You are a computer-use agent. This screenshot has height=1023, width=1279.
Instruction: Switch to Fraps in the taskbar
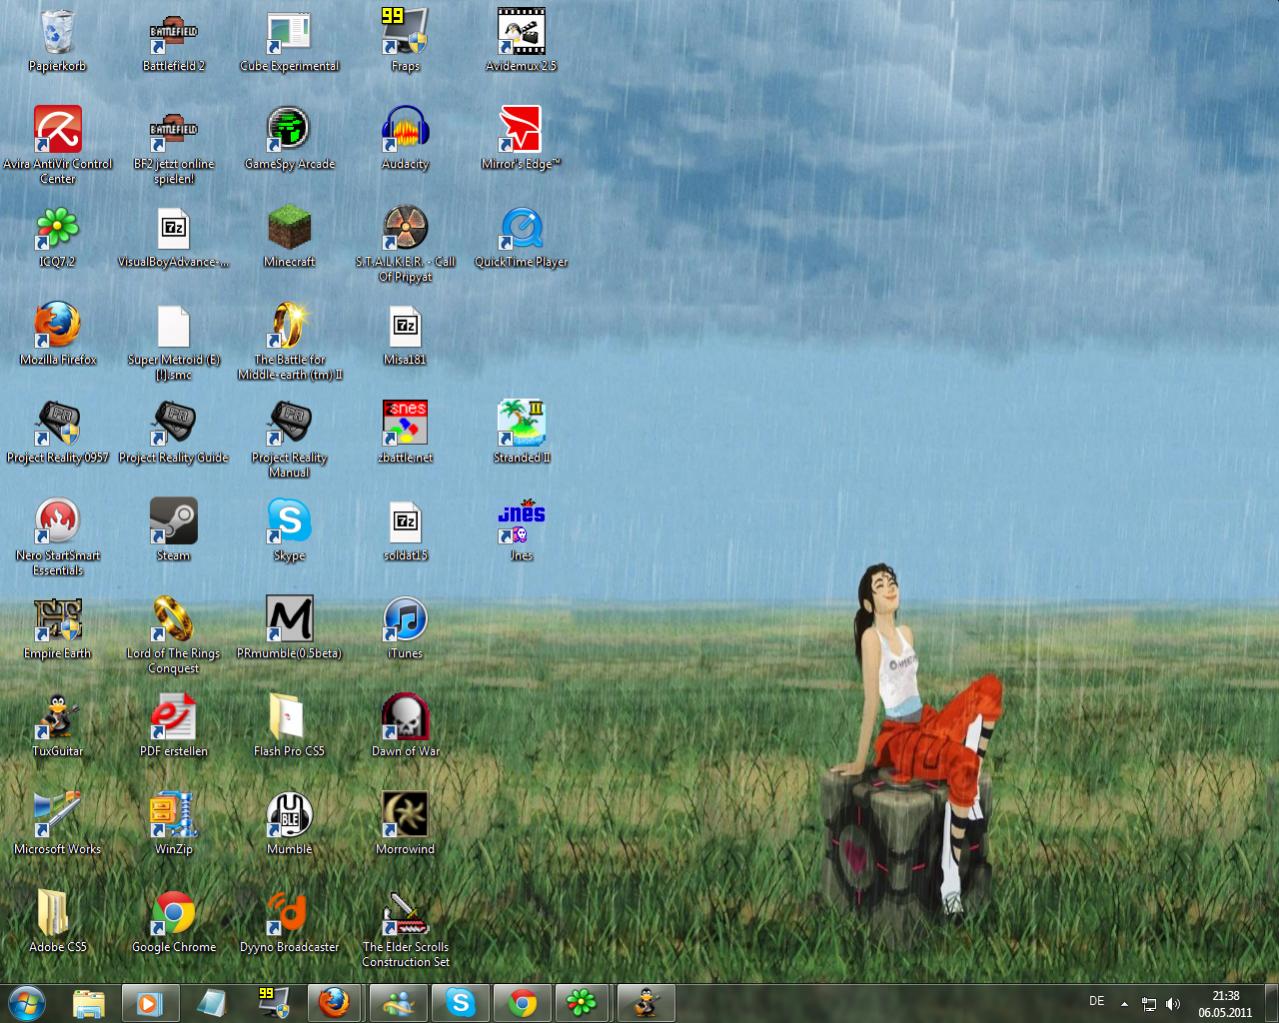[273, 1003]
